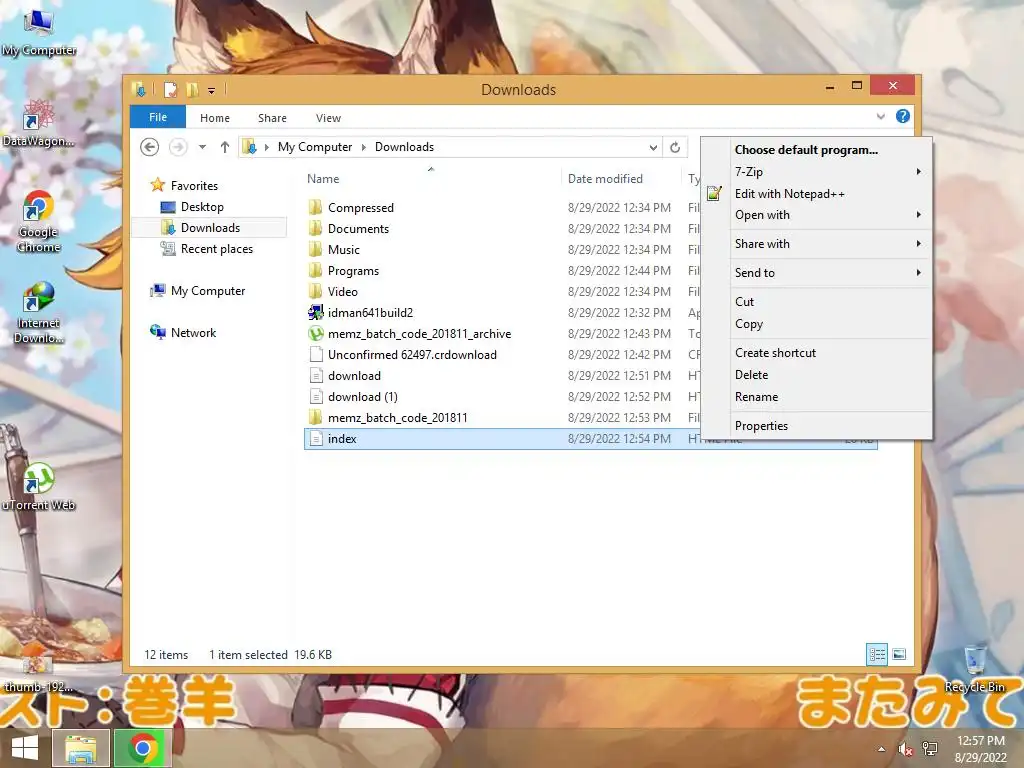Screen dimensions: 1024x768
Task: Open the My Computer desktop icon
Action: click(39, 33)
